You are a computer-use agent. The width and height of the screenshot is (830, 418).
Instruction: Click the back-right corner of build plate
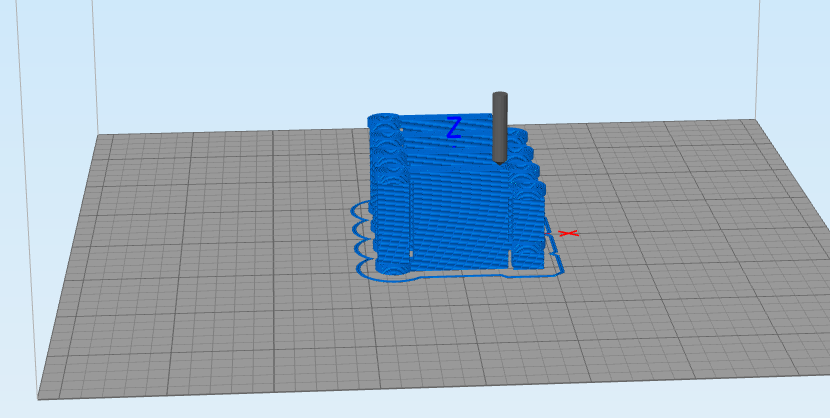tap(754, 120)
